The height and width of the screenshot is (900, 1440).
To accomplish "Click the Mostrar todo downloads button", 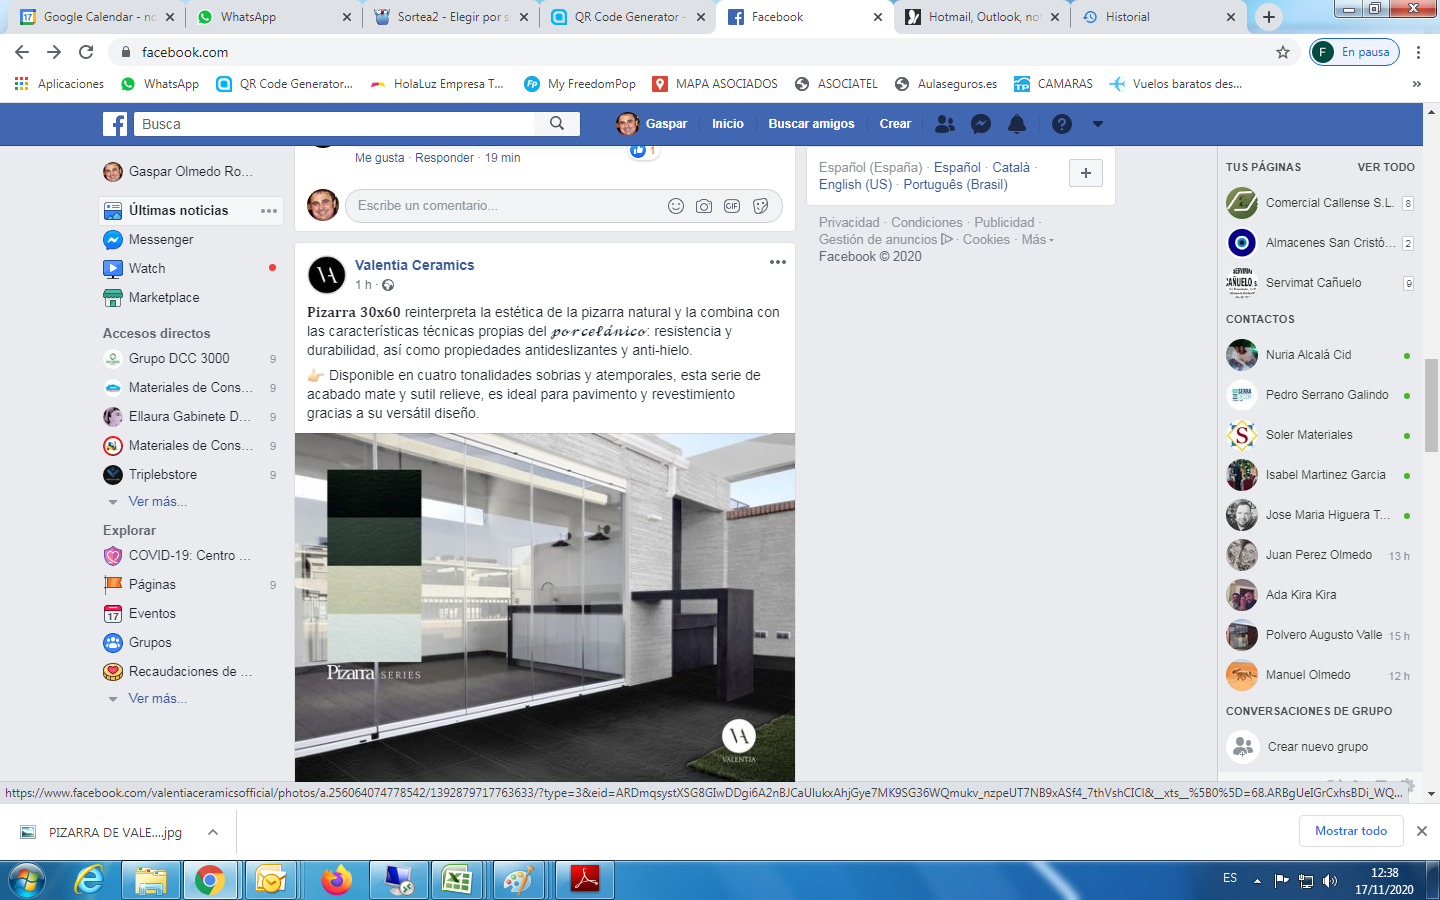I will tap(1350, 831).
